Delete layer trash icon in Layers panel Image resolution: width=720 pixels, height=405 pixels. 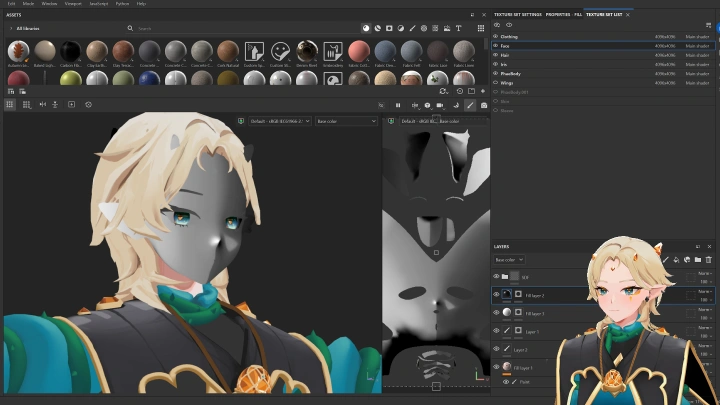709,259
